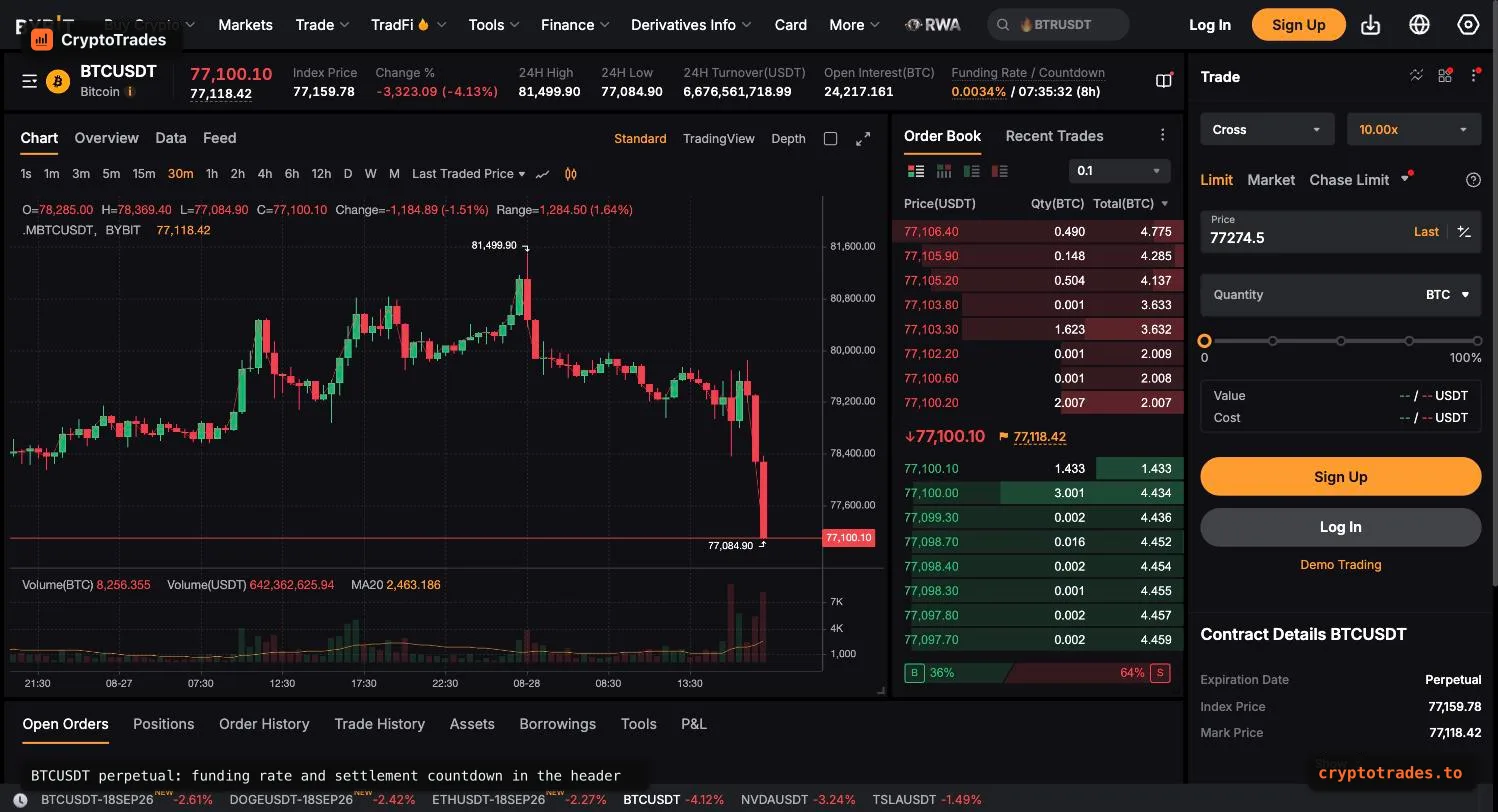The height and width of the screenshot is (812, 1498).
Task: Click the 100% end of quantity slider
Action: tap(1477, 341)
